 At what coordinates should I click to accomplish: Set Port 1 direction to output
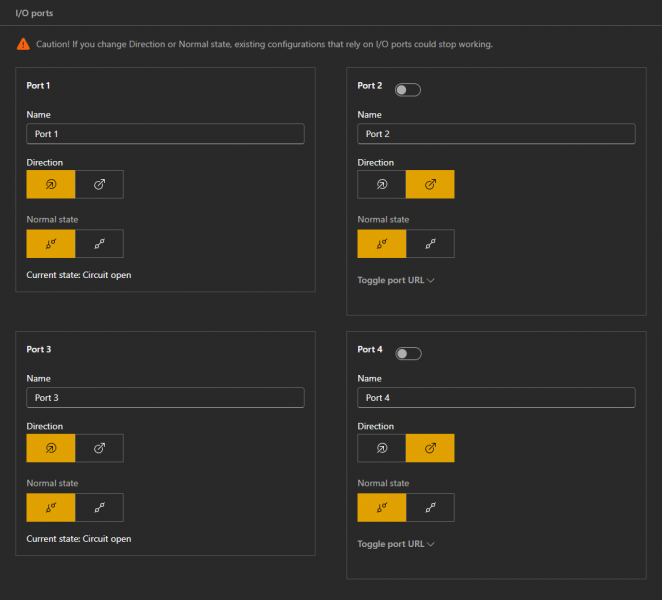coord(99,185)
